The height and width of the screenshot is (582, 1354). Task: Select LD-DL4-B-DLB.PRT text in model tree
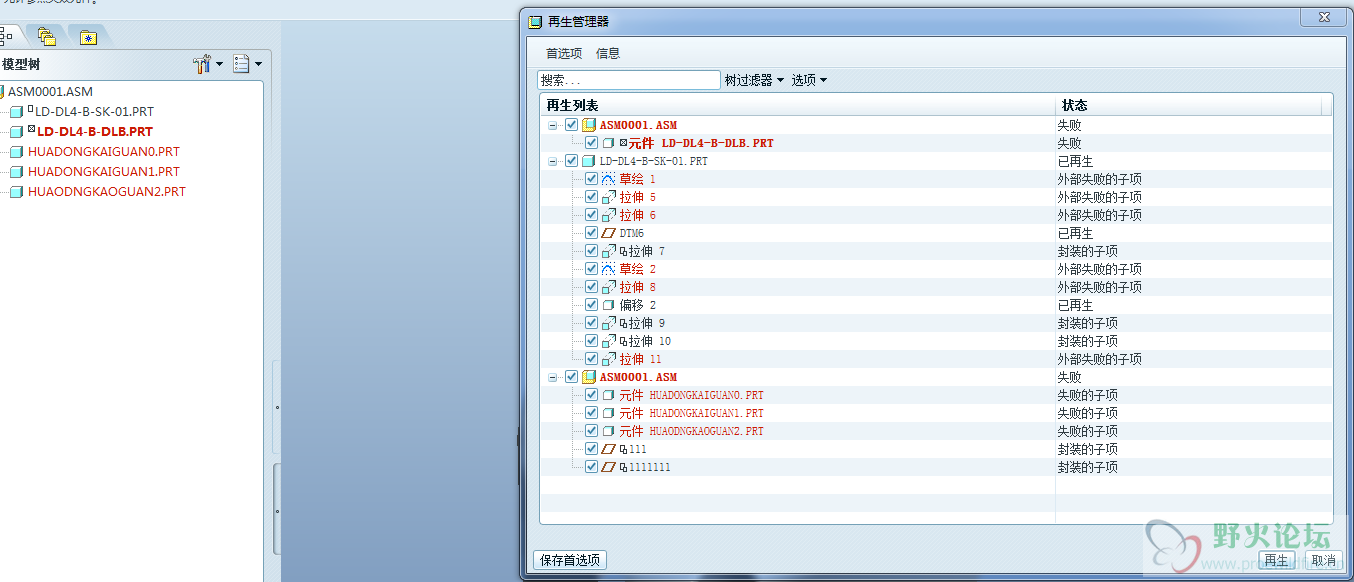pyautogui.click(x=95, y=132)
